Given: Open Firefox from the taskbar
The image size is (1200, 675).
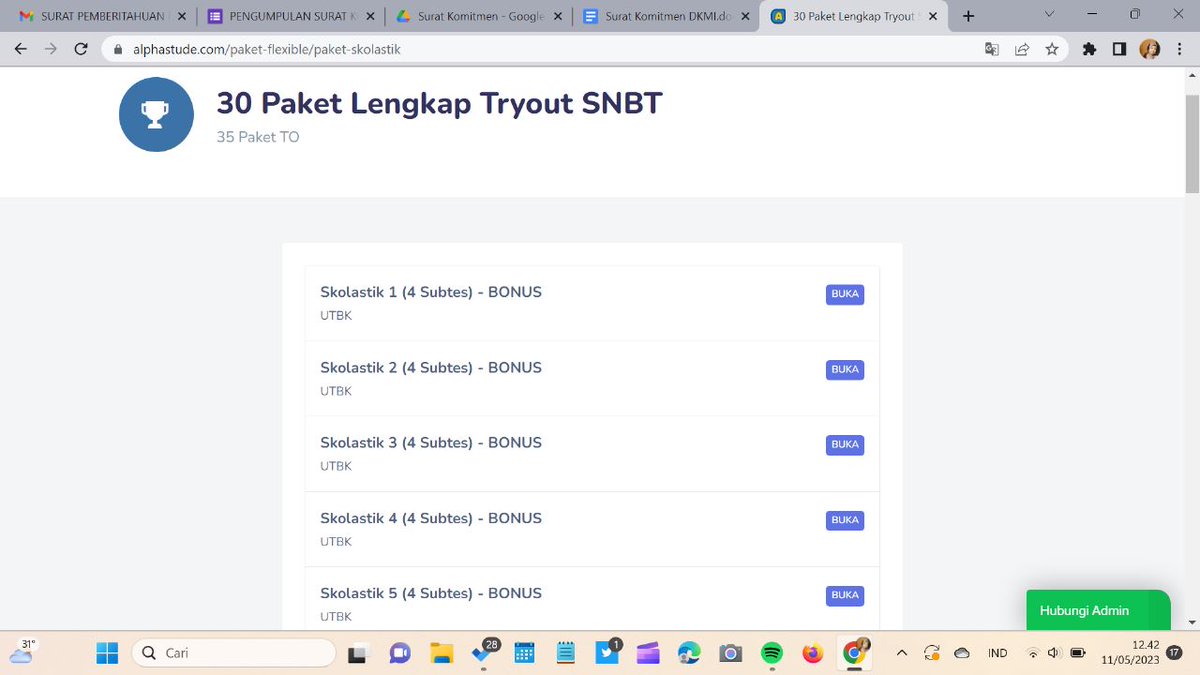Looking at the screenshot, I should tap(812, 653).
